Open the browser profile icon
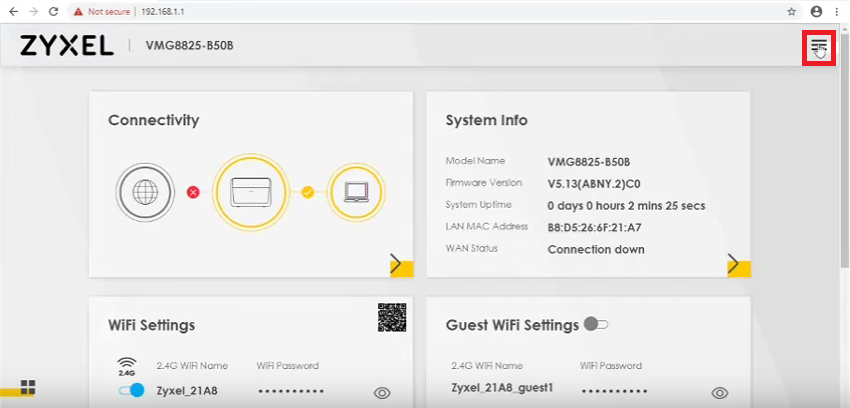The image size is (850, 408). point(816,11)
